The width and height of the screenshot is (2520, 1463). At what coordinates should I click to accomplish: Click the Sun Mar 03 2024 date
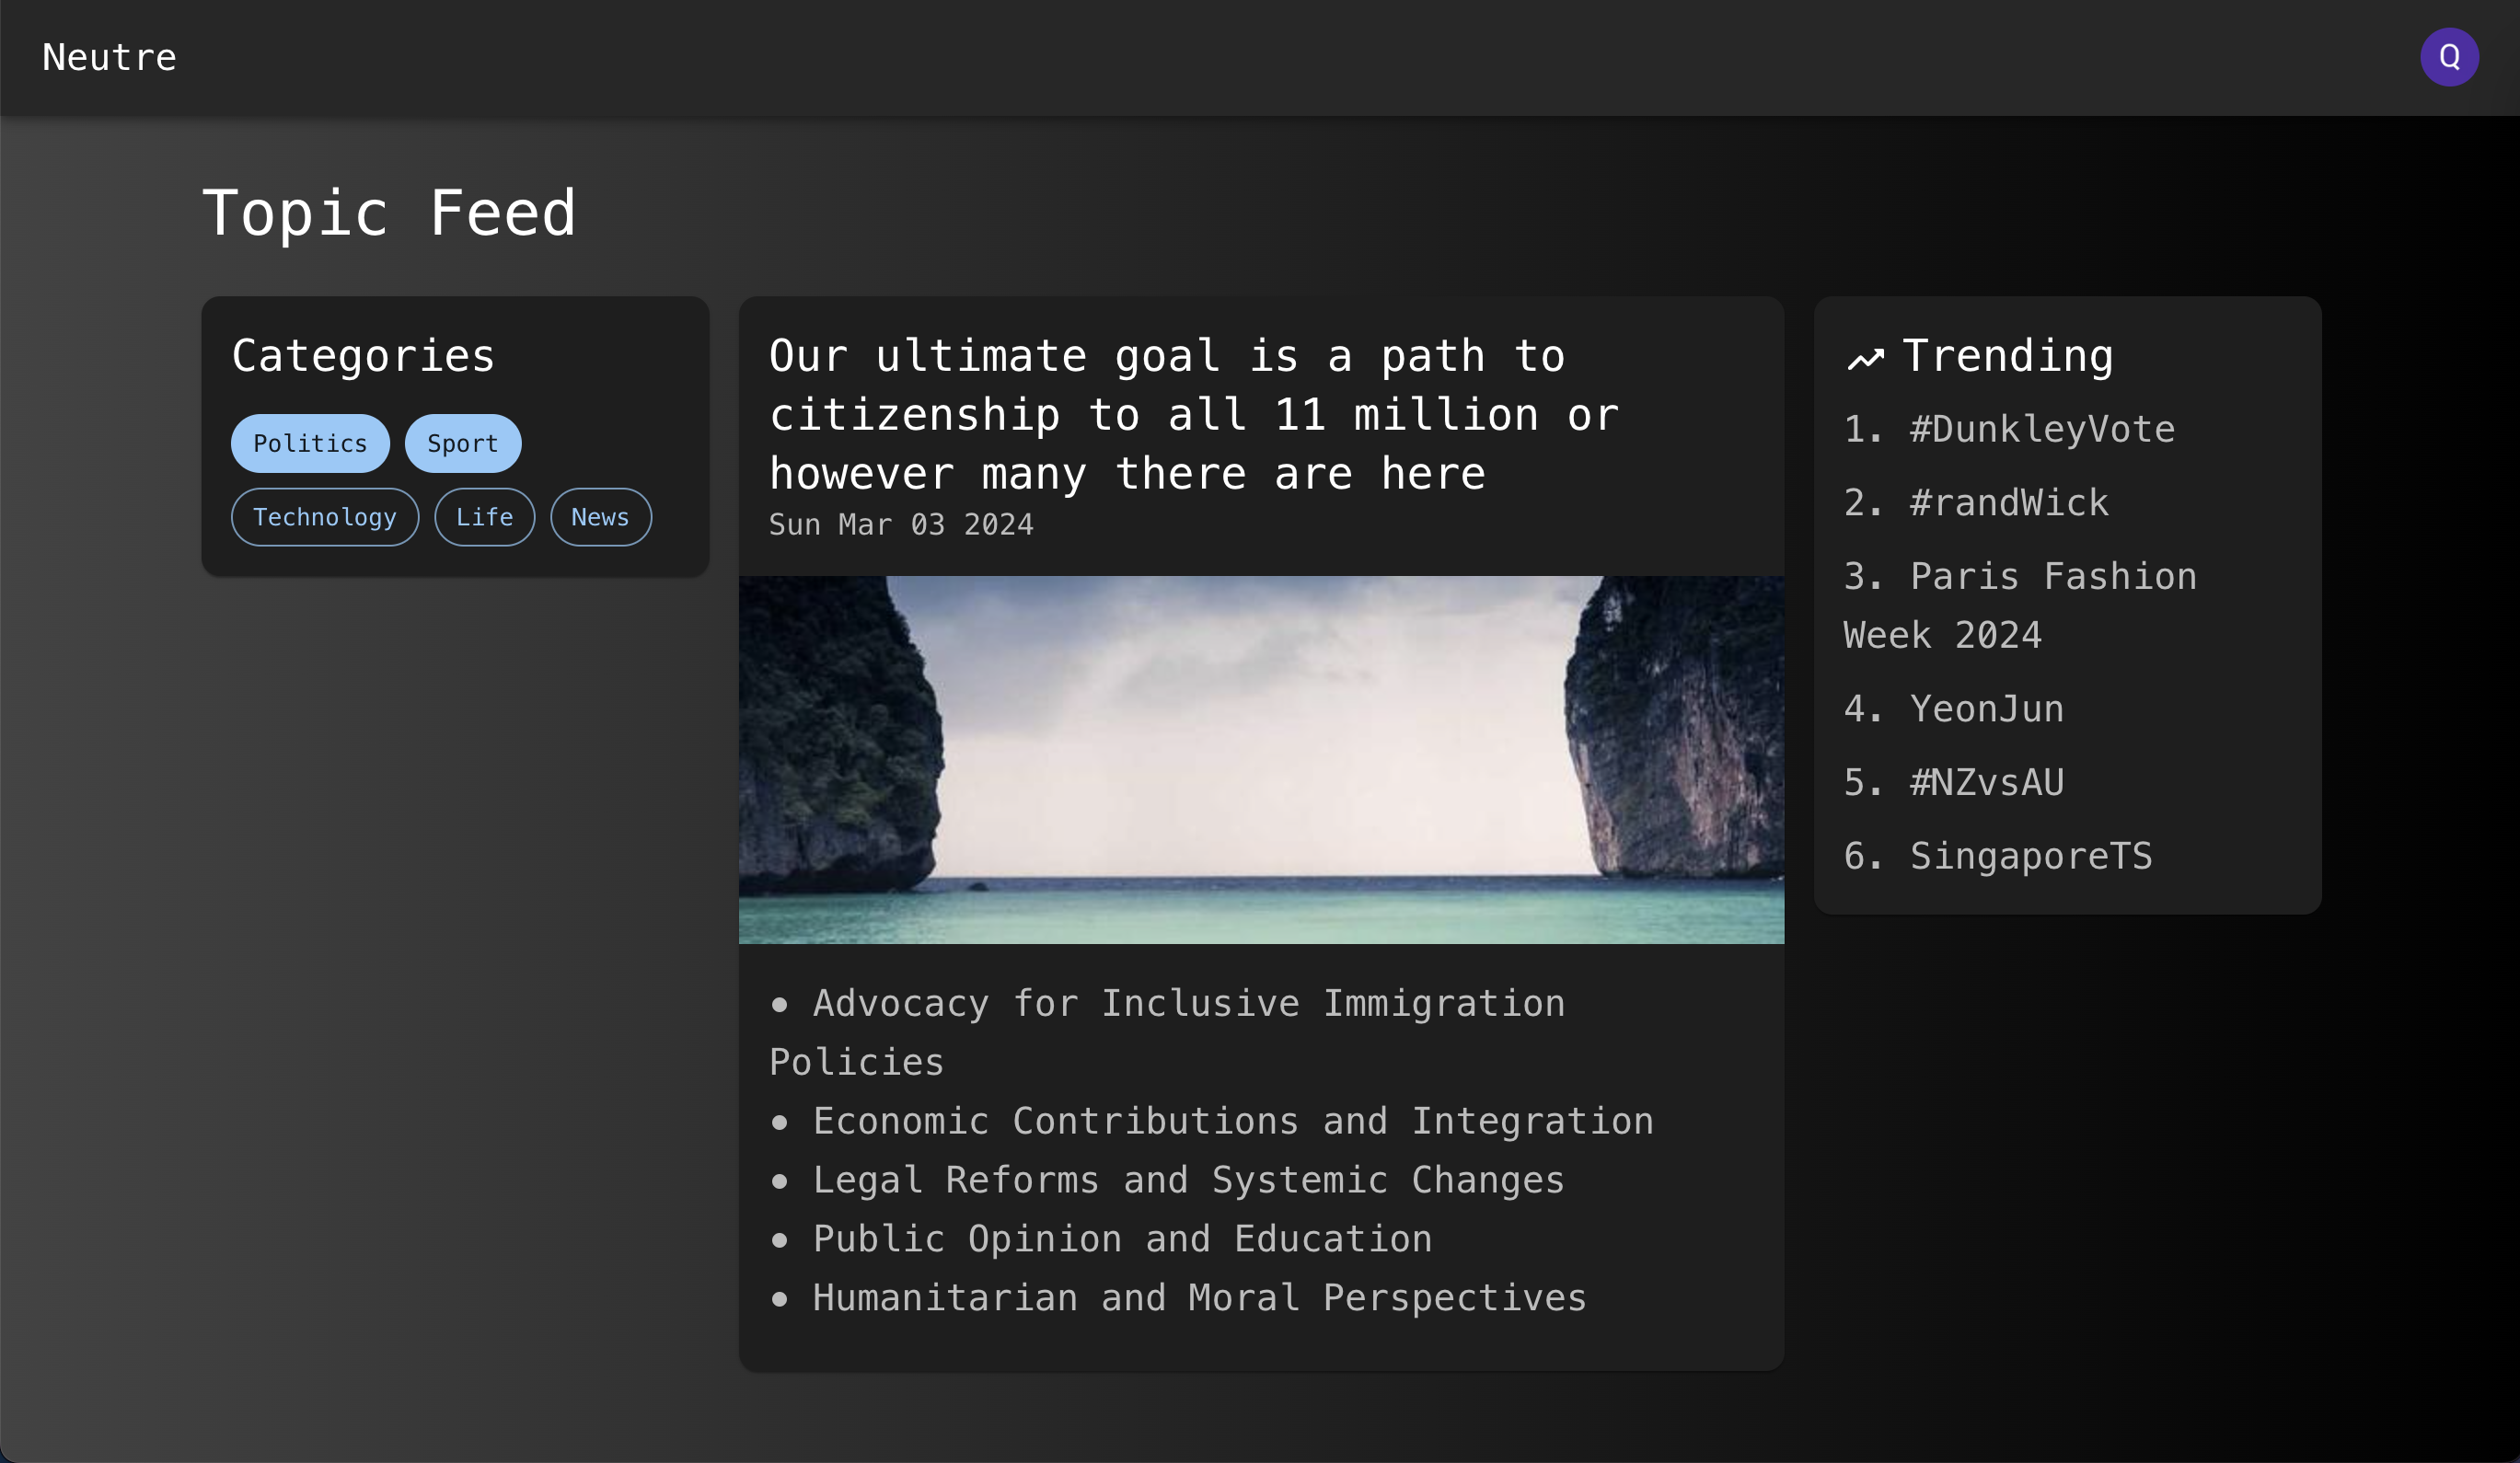pyautogui.click(x=901, y=524)
